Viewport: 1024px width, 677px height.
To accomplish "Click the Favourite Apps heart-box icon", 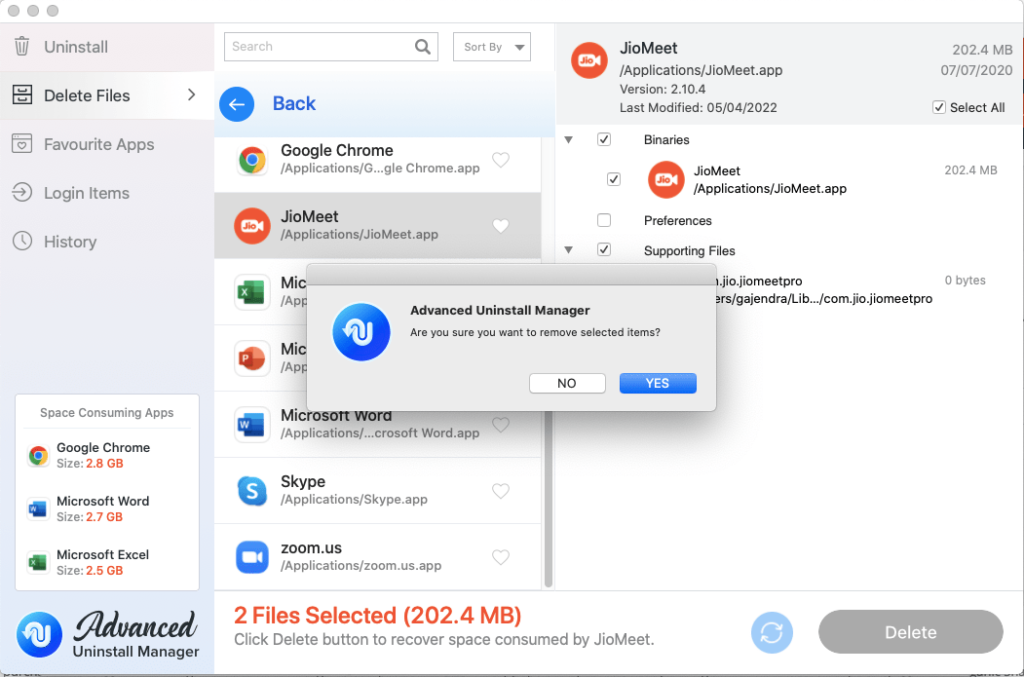I will click(x=22, y=144).
